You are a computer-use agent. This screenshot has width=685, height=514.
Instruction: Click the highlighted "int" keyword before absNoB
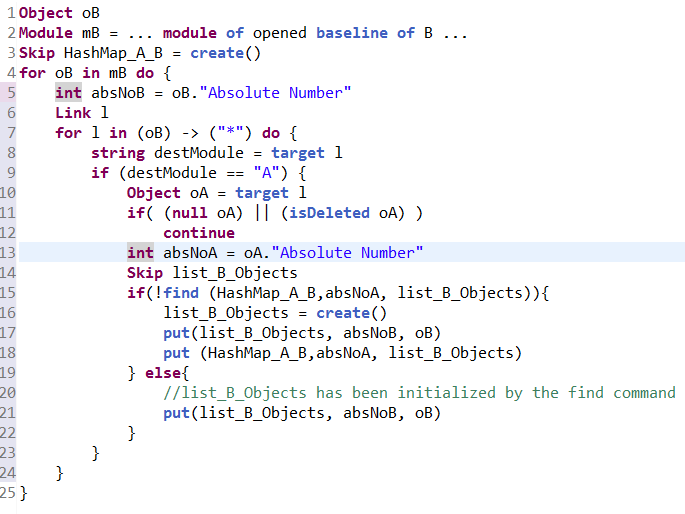click(x=68, y=92)
